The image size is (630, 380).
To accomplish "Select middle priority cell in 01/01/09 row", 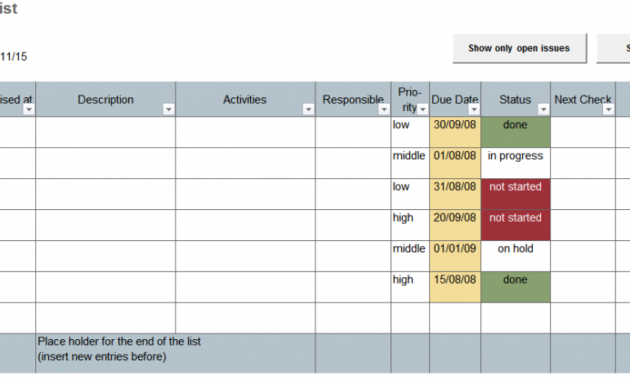I will click(410, 256).
